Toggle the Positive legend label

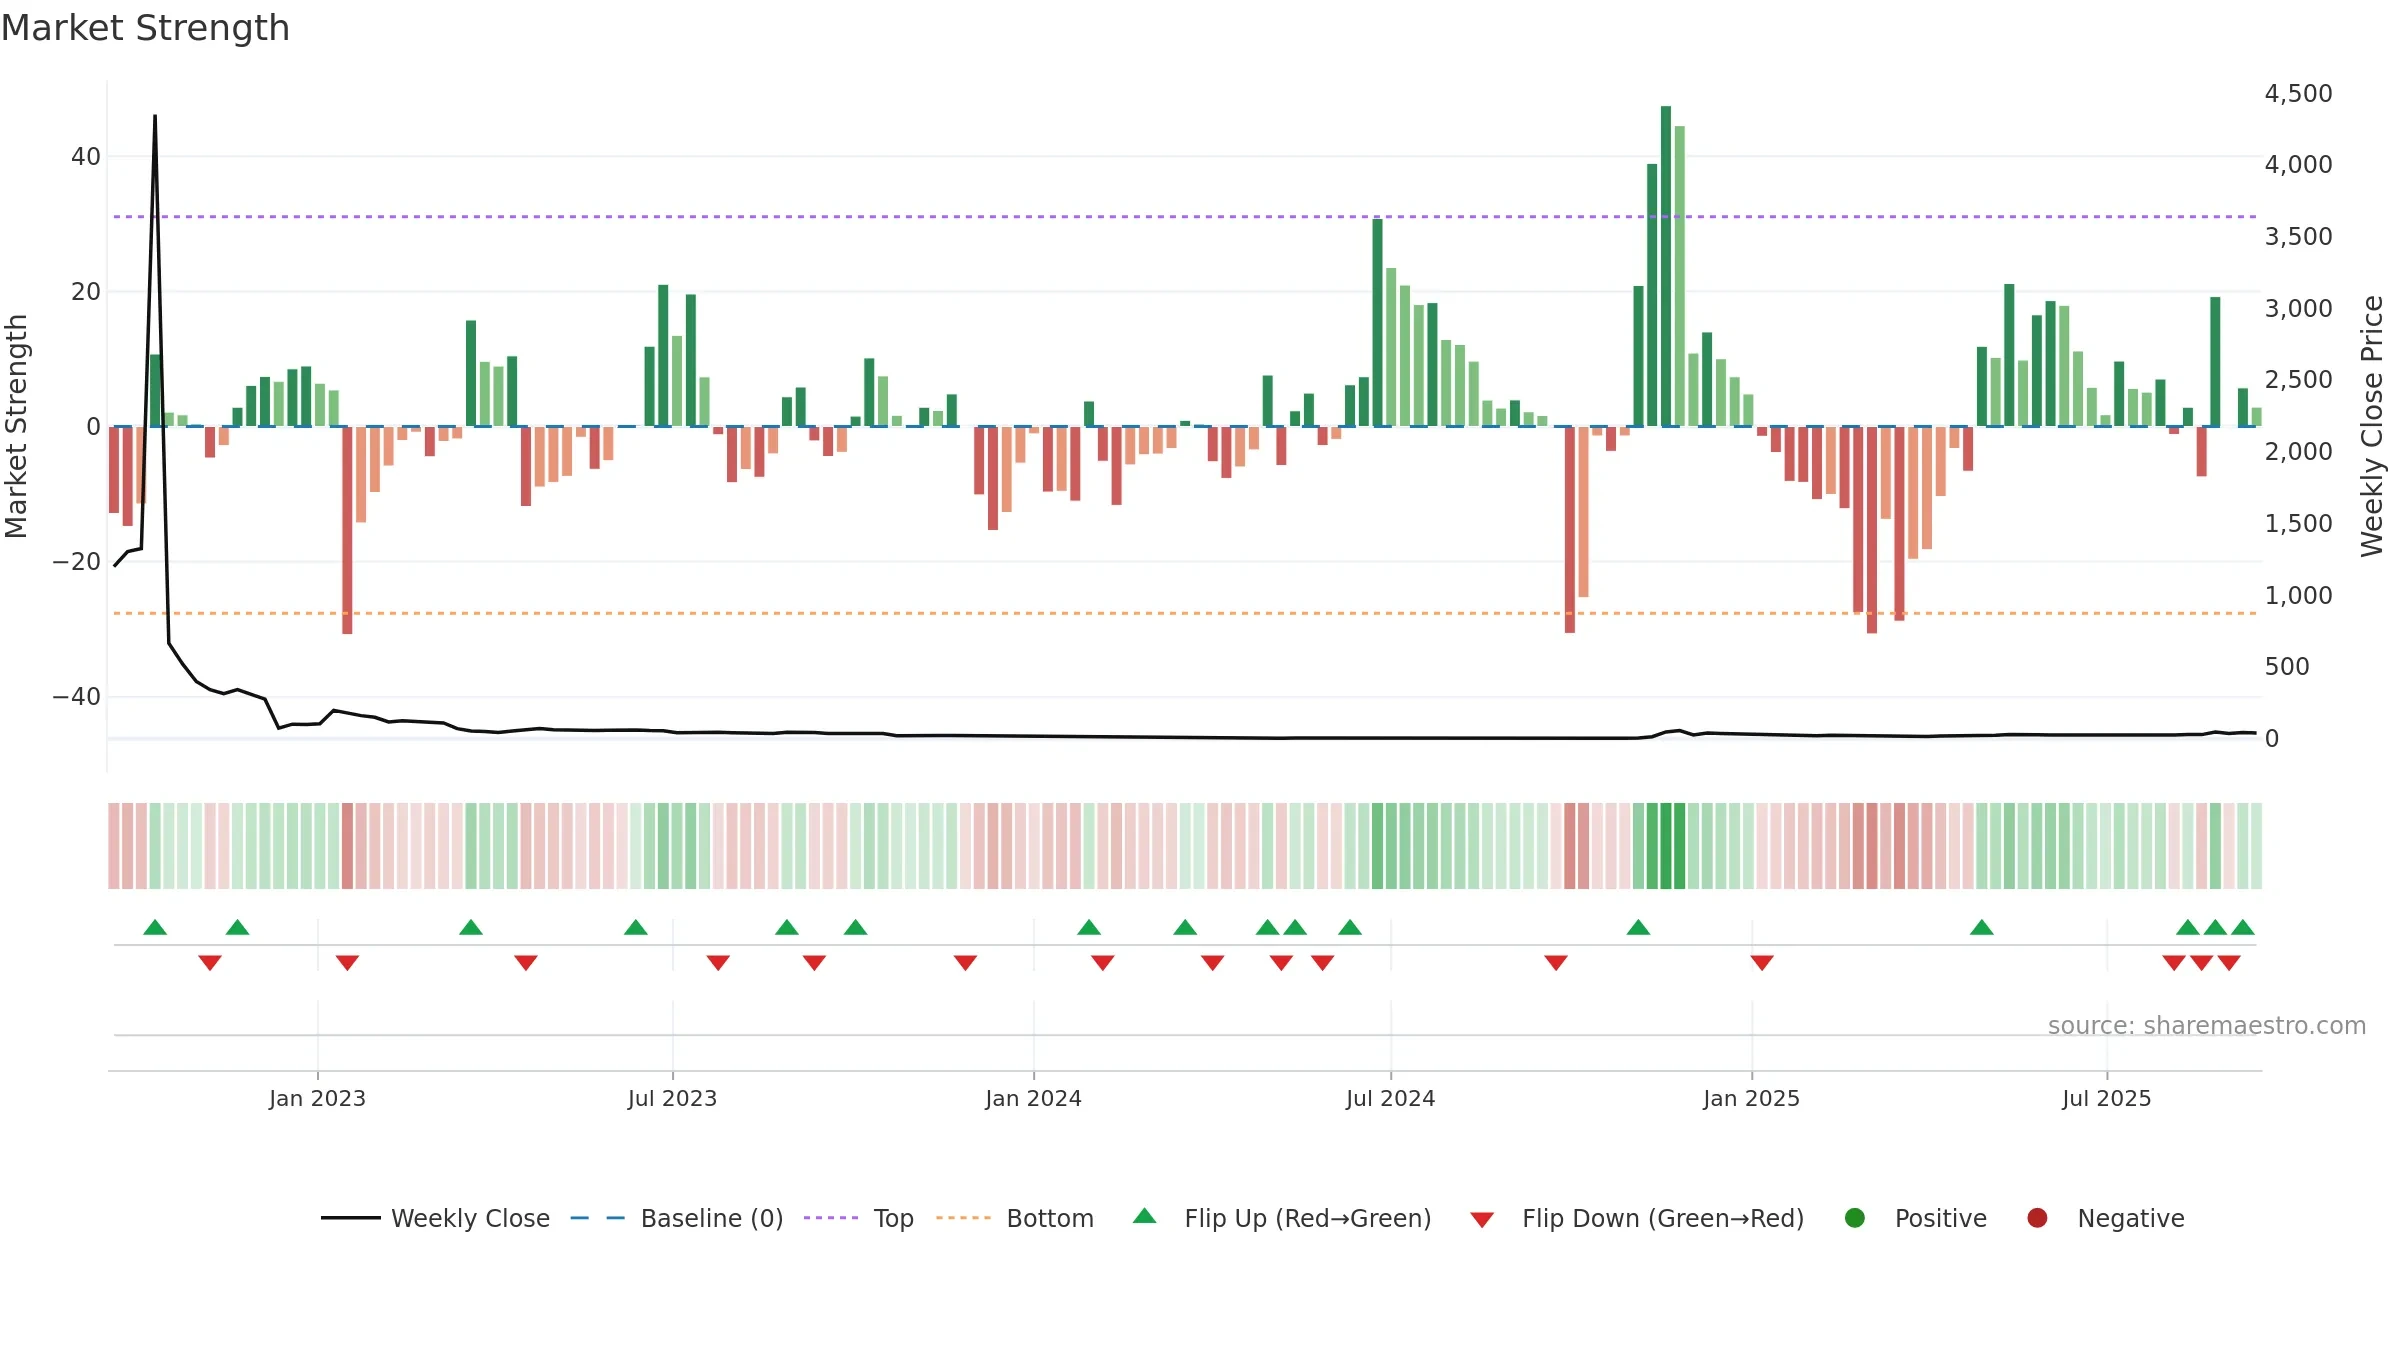1941,1219
